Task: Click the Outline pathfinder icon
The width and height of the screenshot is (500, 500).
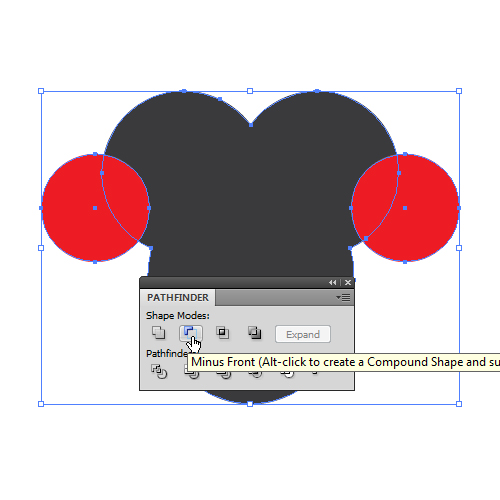Action: coord(287,374)
